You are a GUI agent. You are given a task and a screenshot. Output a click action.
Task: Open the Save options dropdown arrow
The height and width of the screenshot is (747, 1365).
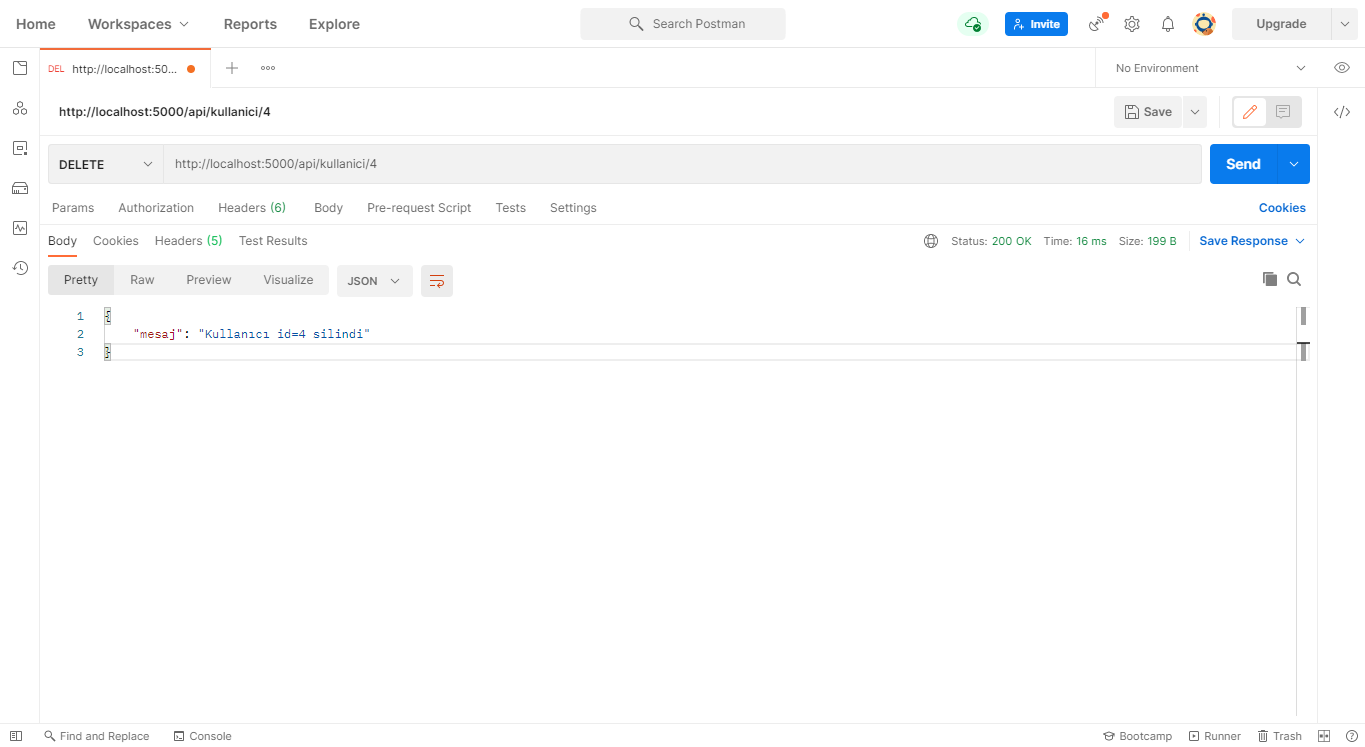pyautogui.click(x=1195, y=112)
